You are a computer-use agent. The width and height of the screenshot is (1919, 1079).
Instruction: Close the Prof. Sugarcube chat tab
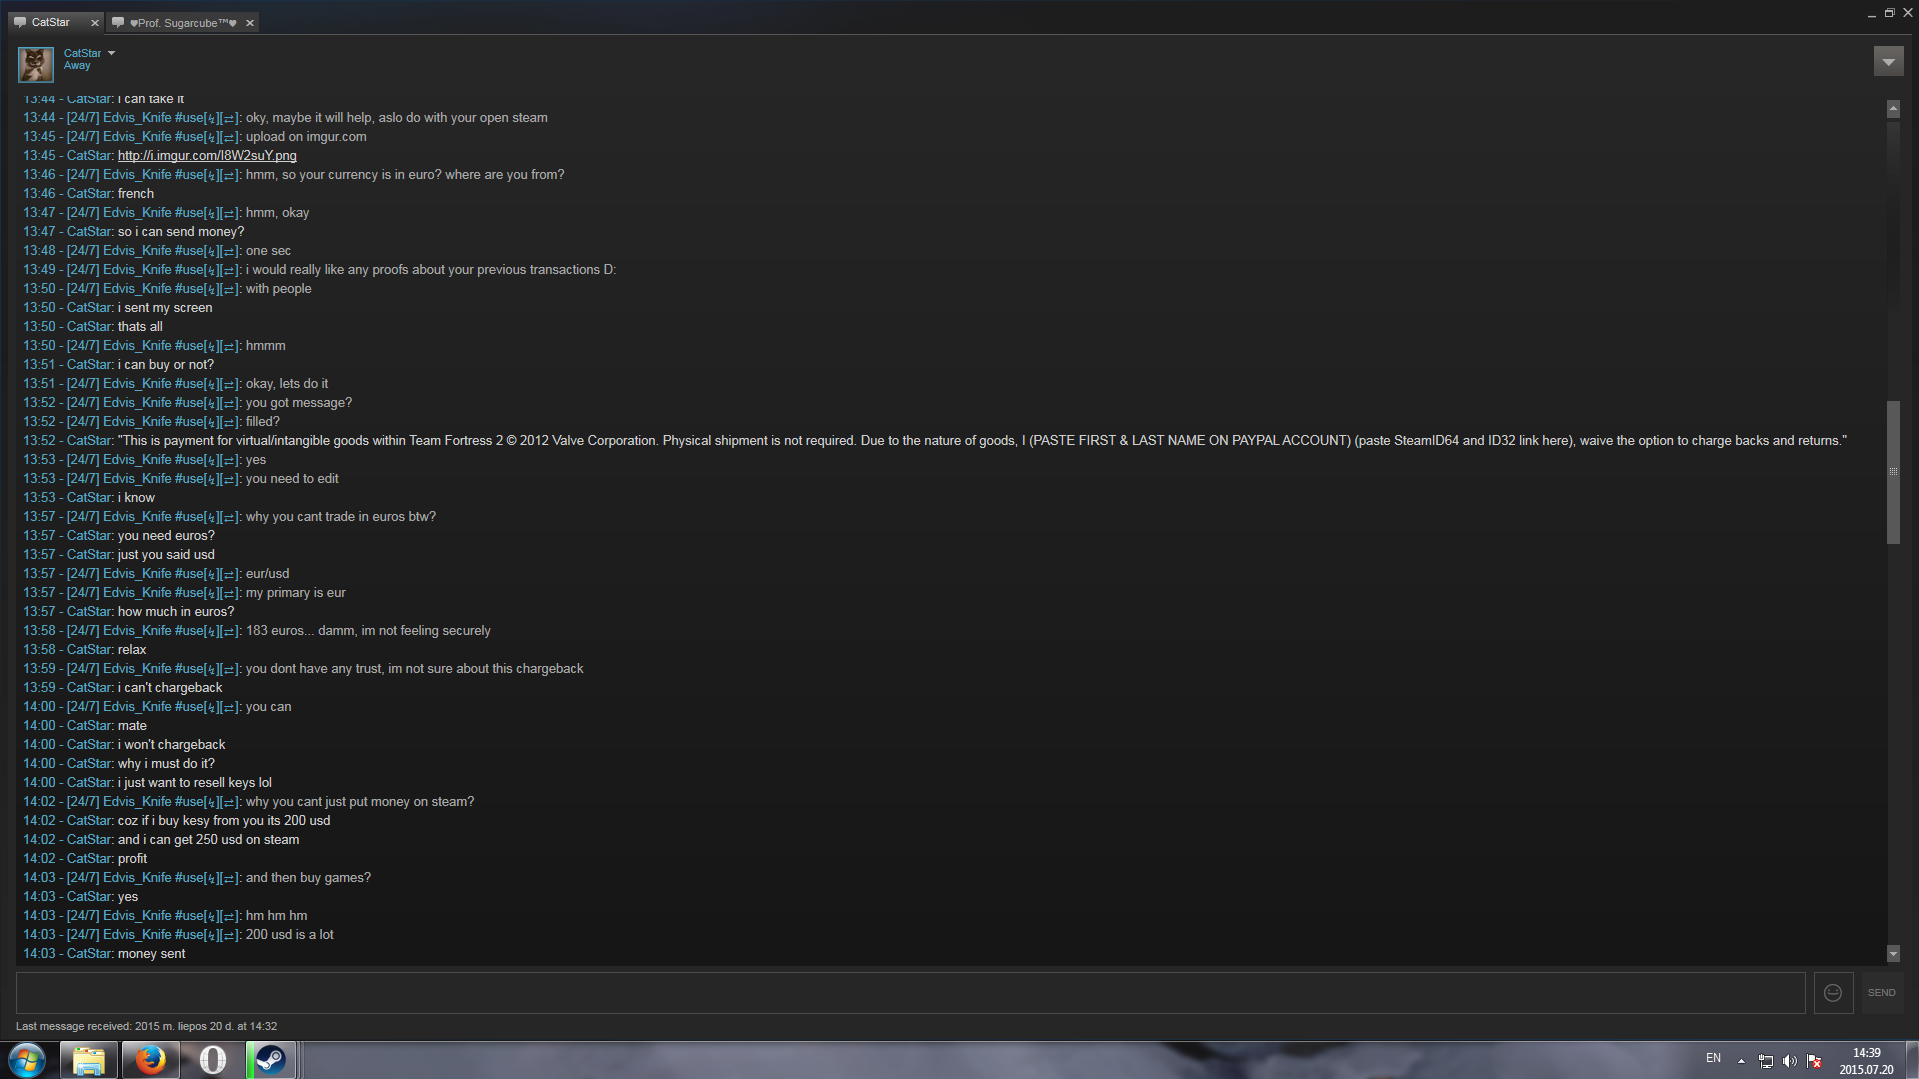click(x=250, y=23)
